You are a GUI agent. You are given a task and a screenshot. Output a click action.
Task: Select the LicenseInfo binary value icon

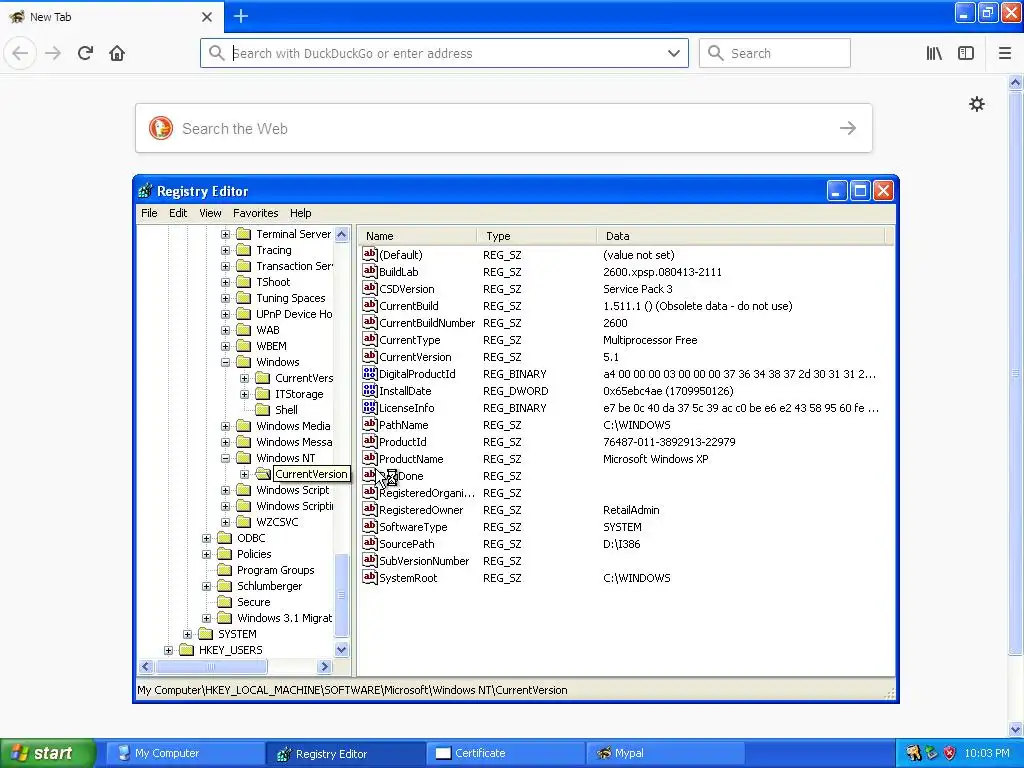(370, 407)
